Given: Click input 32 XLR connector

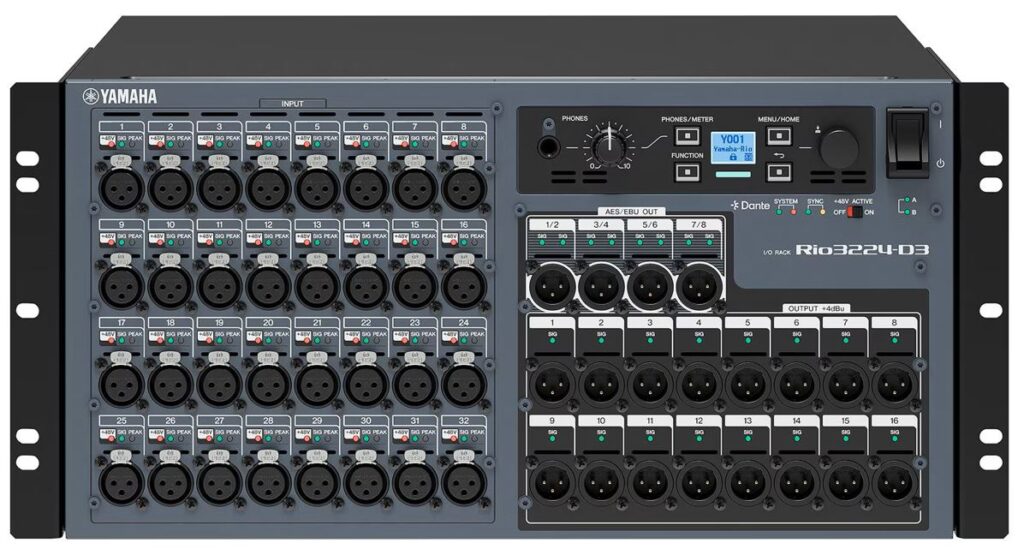Looking at the screenshot, I should pyautogui.click(x=464, y=482).
